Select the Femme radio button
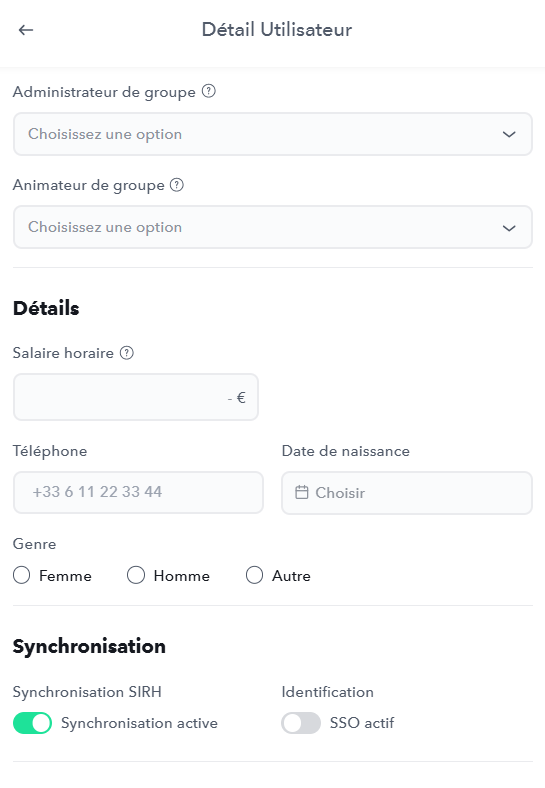This screenshot has width=545, height=788. click(22, 575)
